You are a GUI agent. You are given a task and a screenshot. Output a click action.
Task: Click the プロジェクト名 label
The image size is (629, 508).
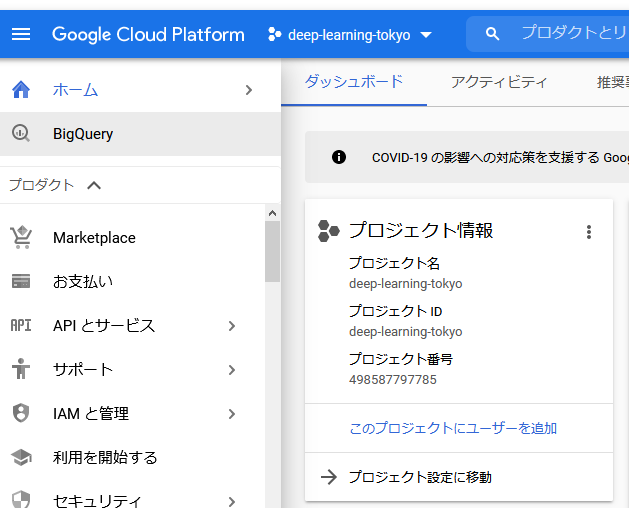click(394, 263)
